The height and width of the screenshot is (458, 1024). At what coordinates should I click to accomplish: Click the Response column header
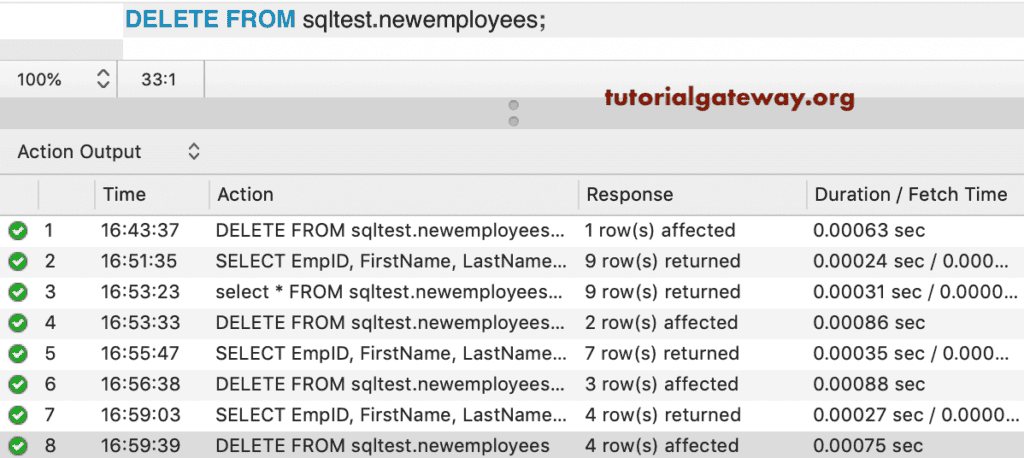pos(629,194)
